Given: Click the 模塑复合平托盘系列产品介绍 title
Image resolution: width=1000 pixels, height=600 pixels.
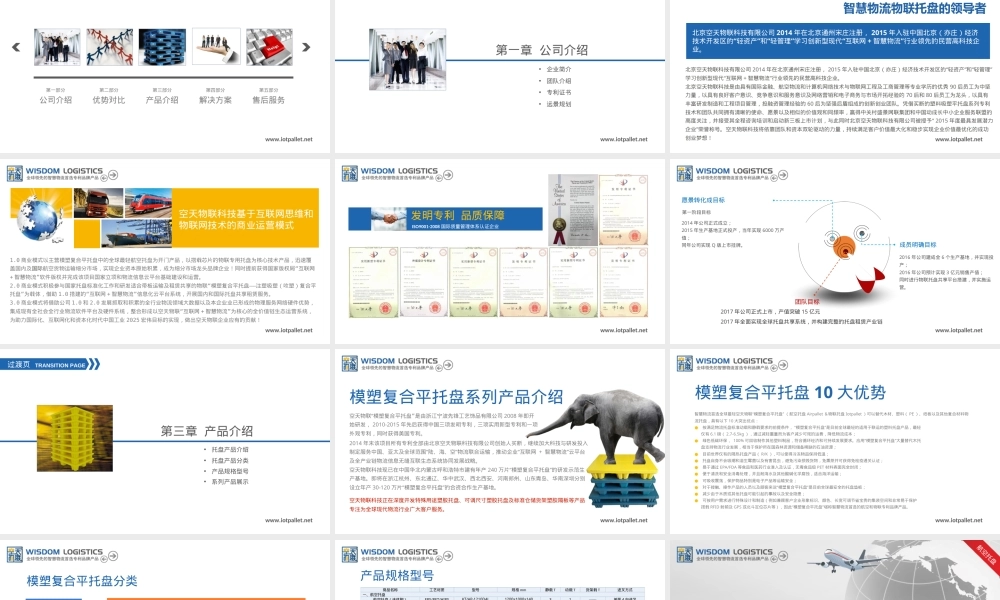Looking at the screenshot, I should click(x=456, y=397).
